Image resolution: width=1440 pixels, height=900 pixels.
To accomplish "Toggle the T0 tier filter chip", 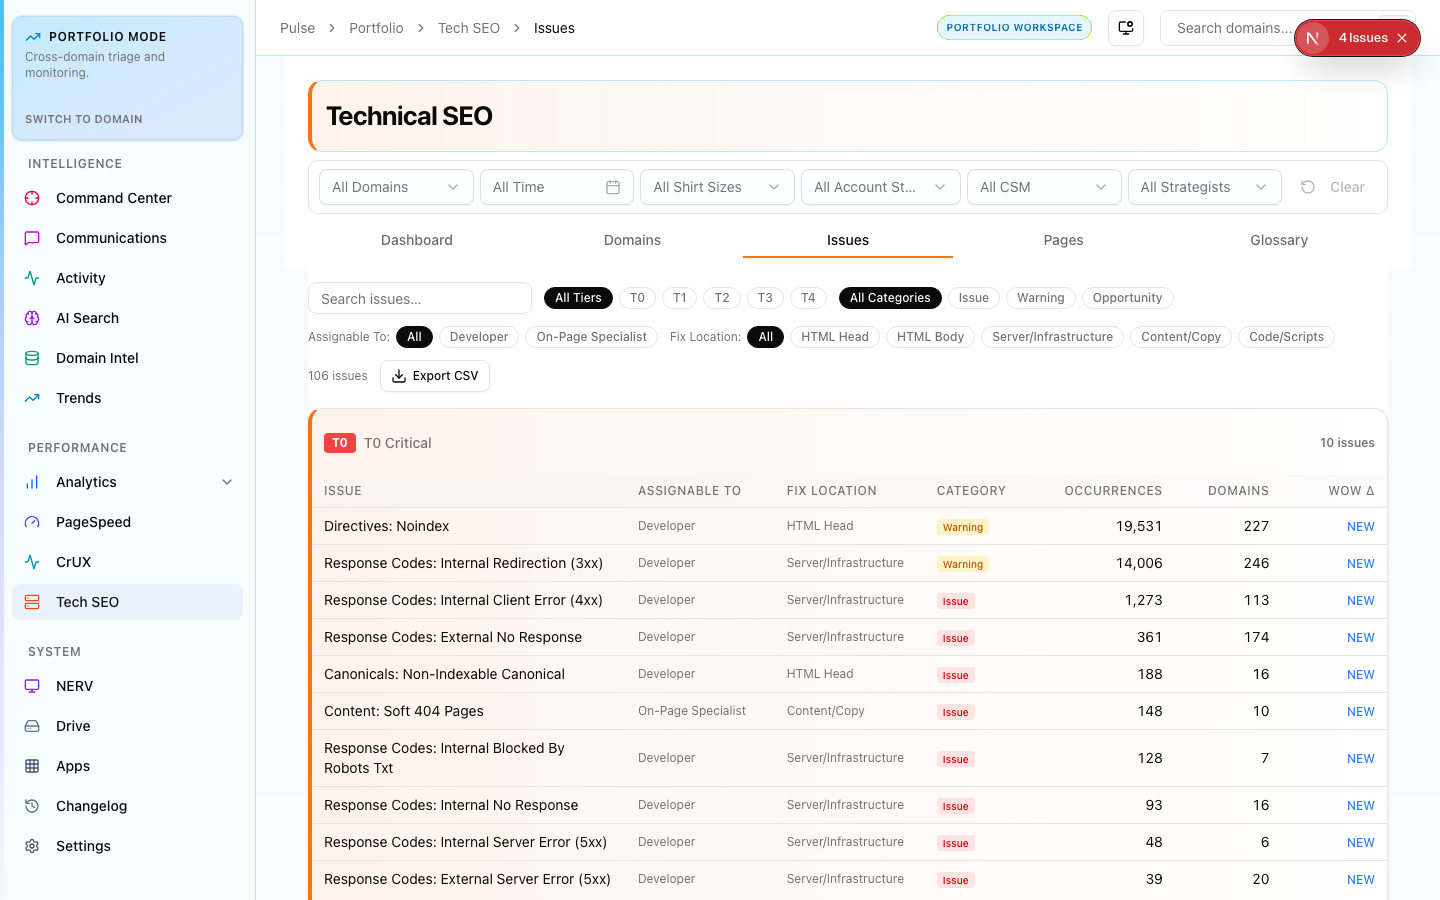I will 637,298.
